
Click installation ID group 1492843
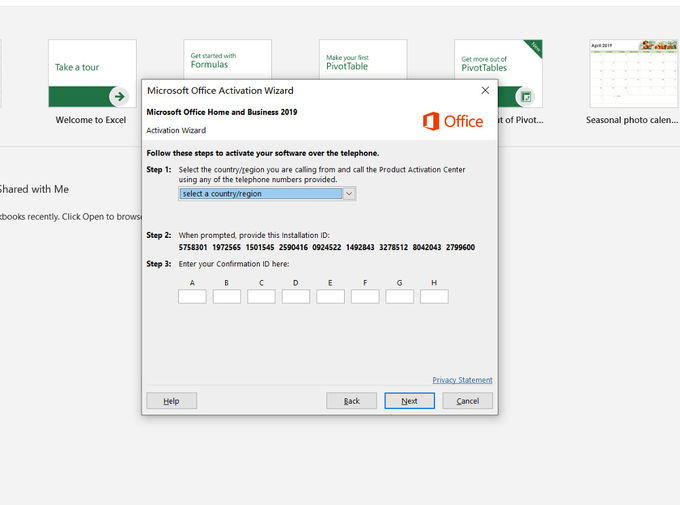[360, 247]
